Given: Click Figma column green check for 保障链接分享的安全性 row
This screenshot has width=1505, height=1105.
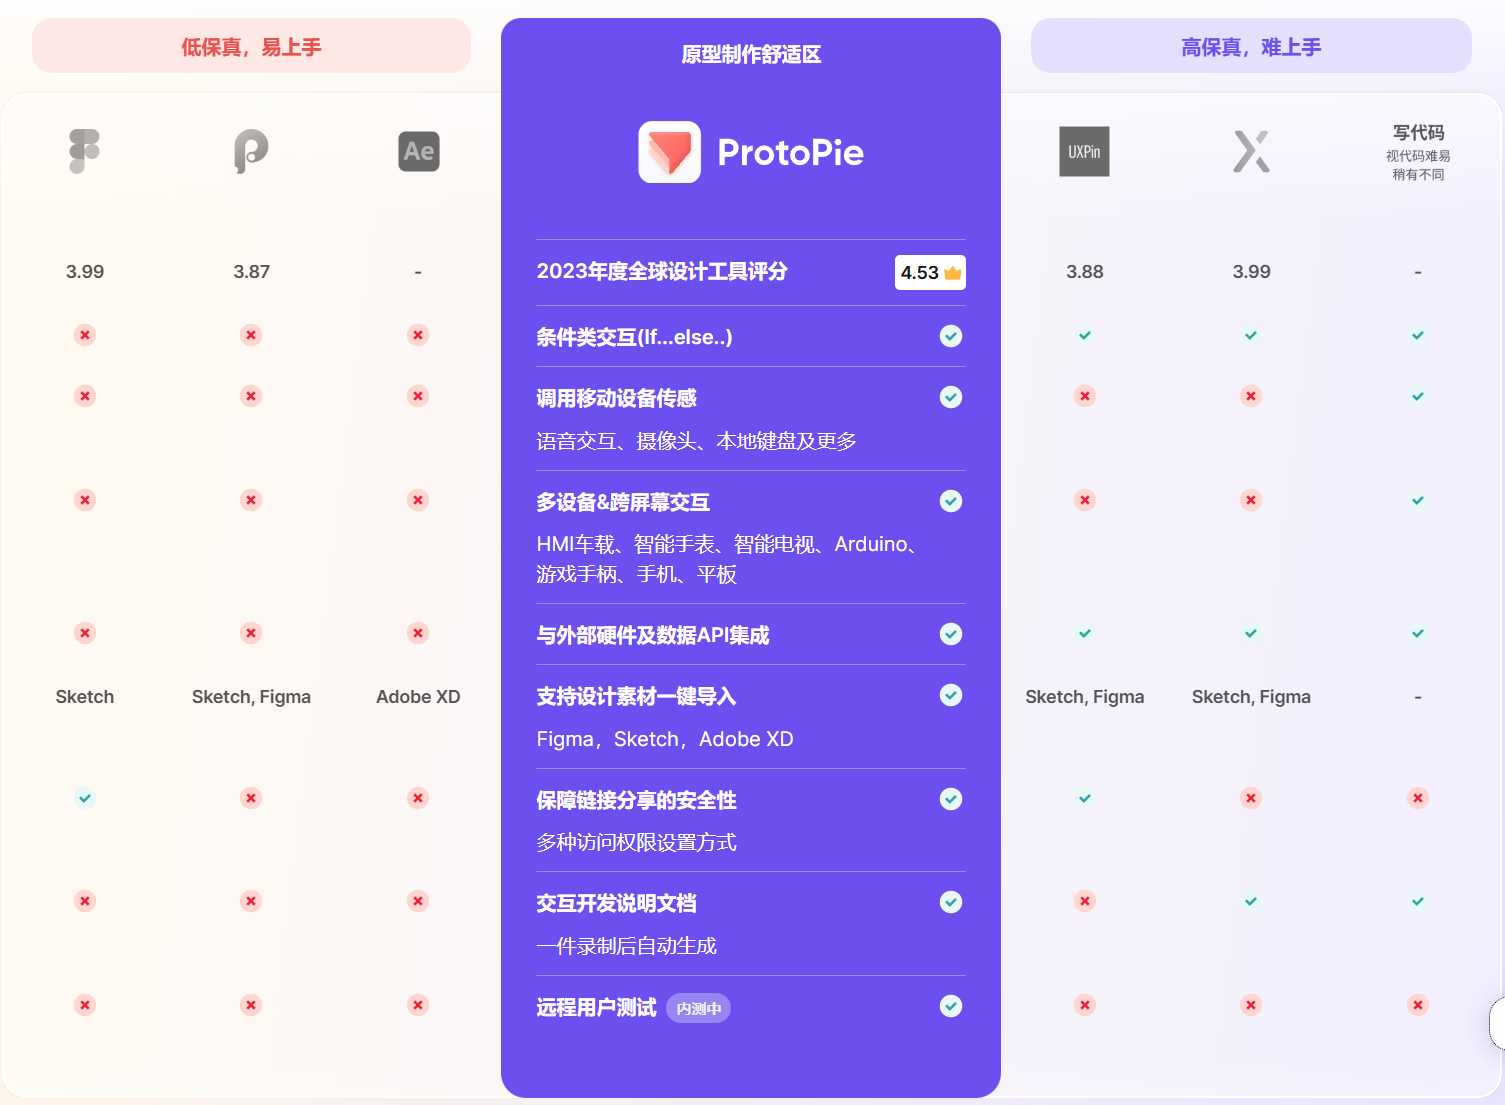Looking at the screenshot, I should (x=85, y=798).
